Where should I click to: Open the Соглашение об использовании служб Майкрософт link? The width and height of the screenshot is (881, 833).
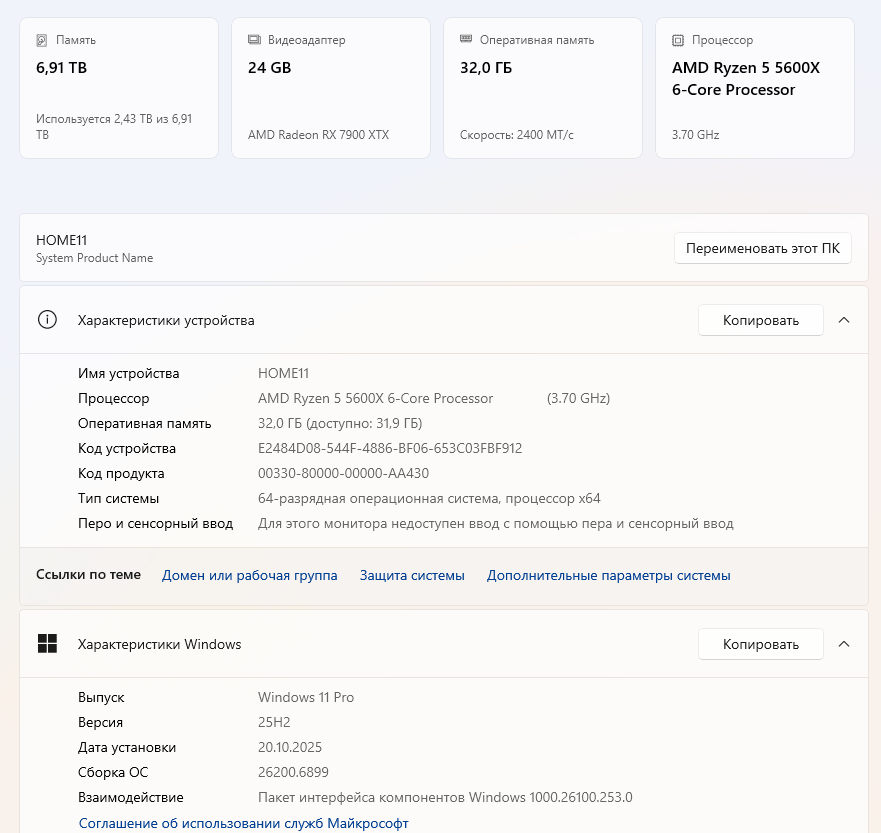coord(243,823)
